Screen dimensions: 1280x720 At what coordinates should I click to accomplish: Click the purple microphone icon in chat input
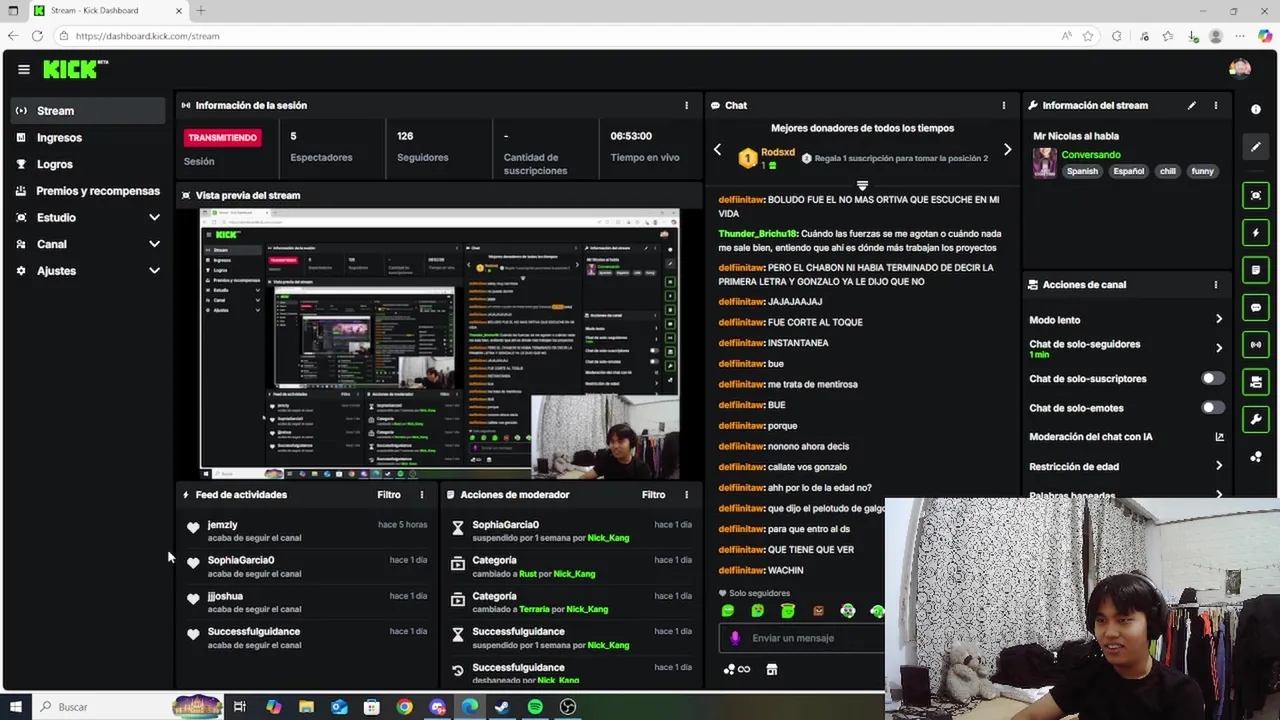735,638
